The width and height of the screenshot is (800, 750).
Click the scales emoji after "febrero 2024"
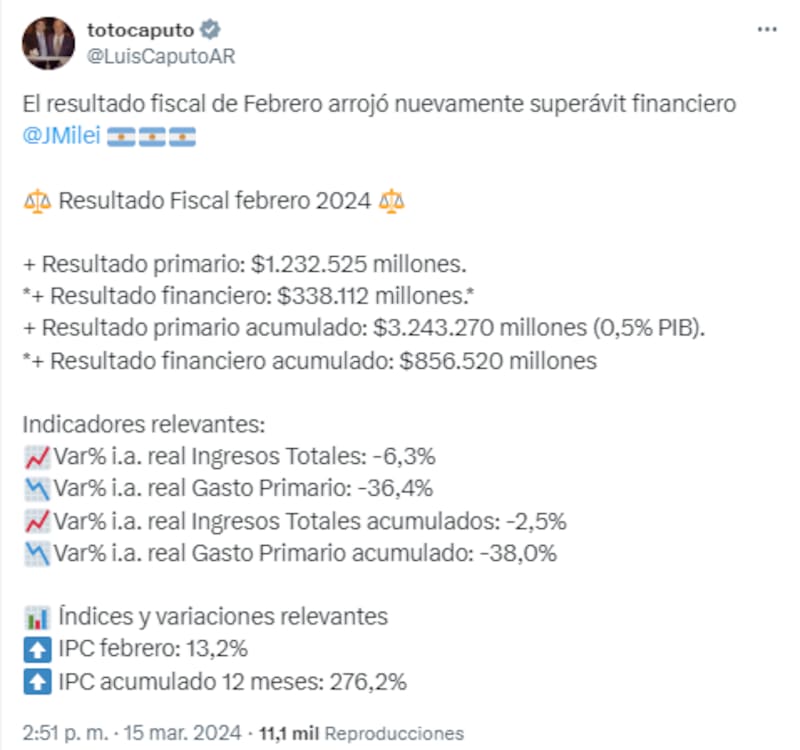pyautogui.click(x=391, y=201)
